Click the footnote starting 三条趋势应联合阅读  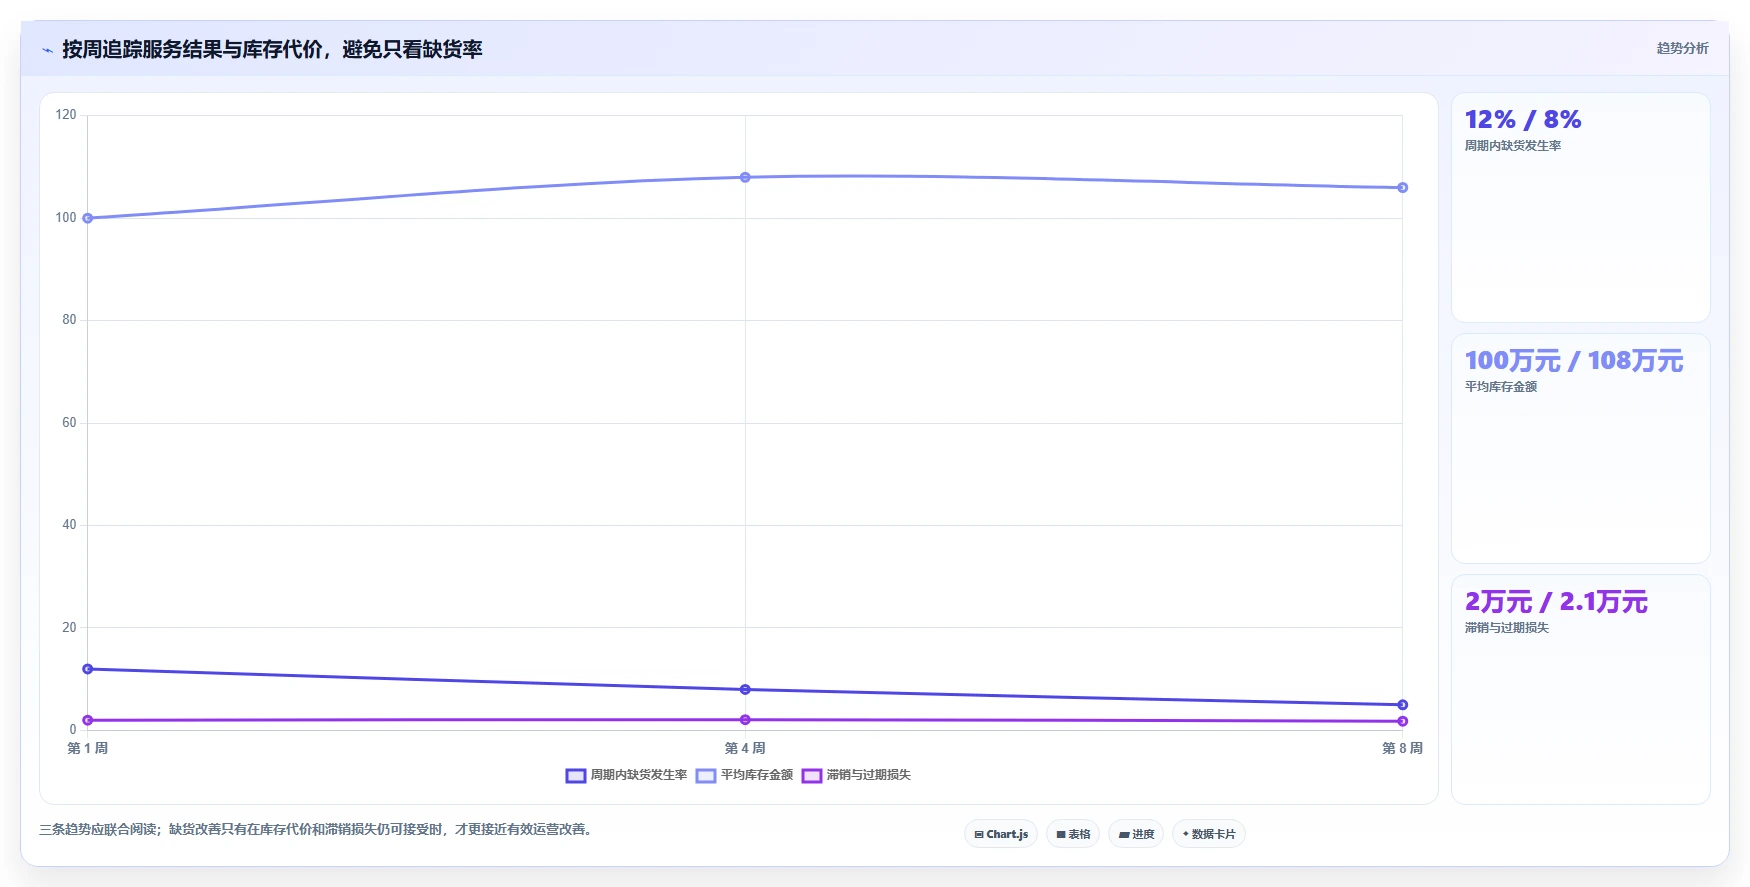click(x=318, y=829)
